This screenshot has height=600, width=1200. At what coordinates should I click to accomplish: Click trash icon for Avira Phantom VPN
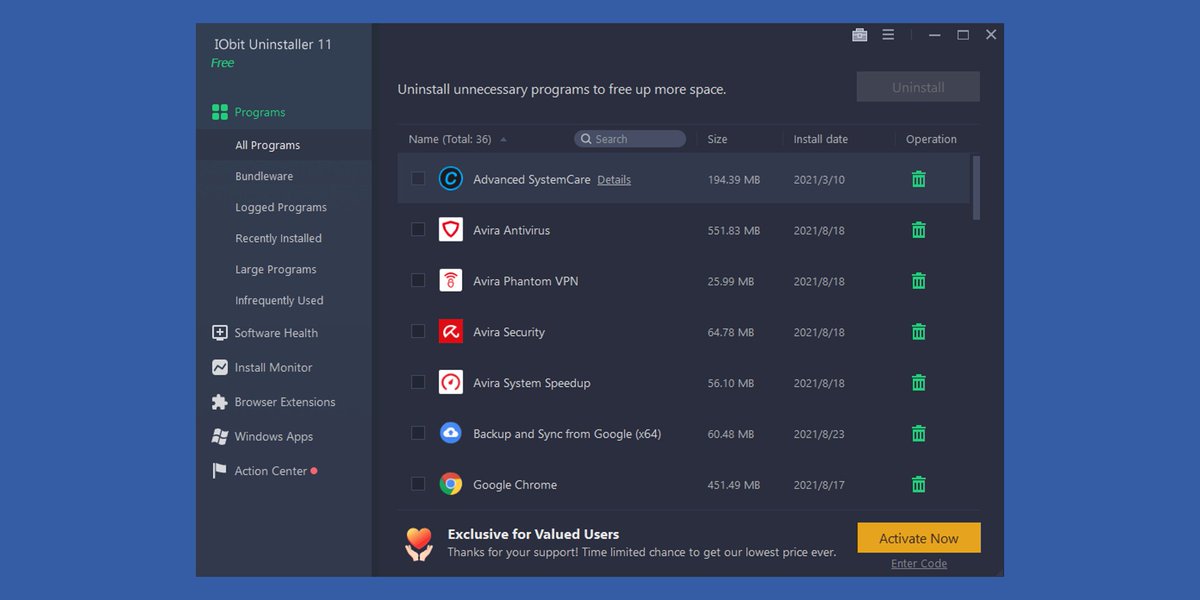918,281
